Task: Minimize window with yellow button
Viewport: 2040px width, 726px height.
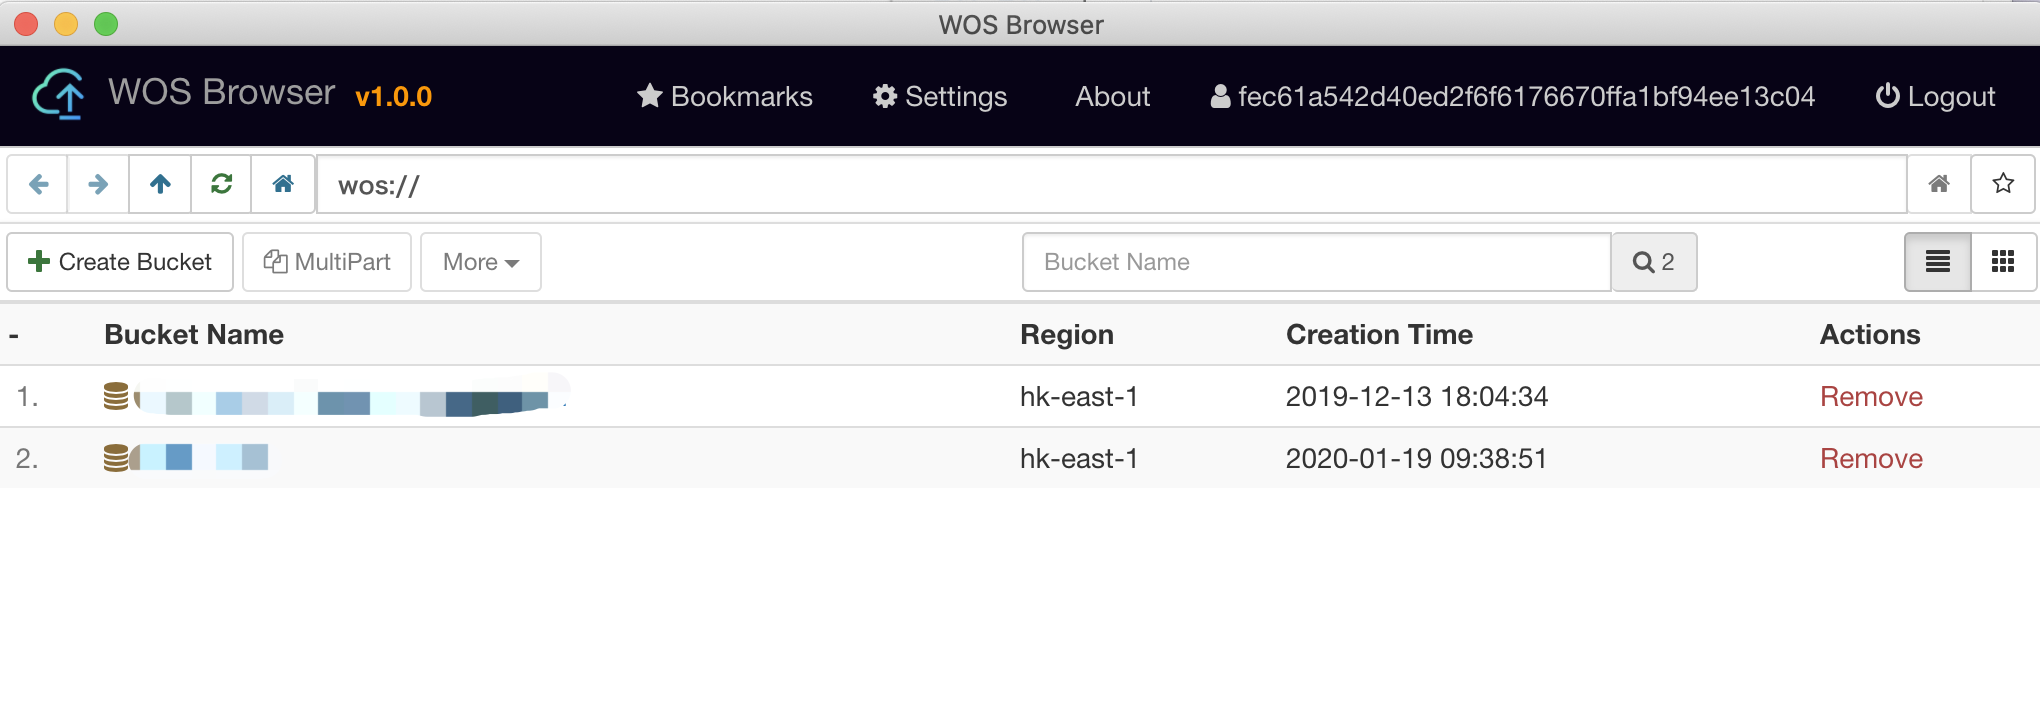Action: click(66, 24)
